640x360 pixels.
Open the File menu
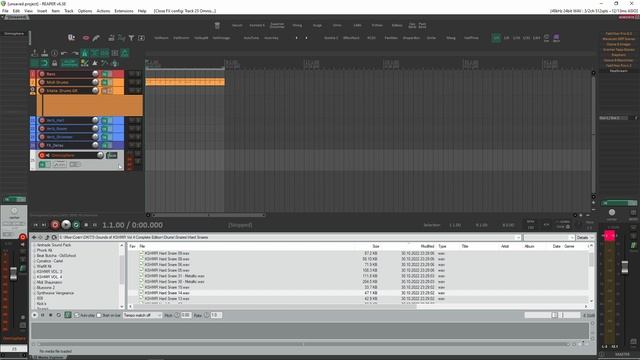tap(5, 11)
